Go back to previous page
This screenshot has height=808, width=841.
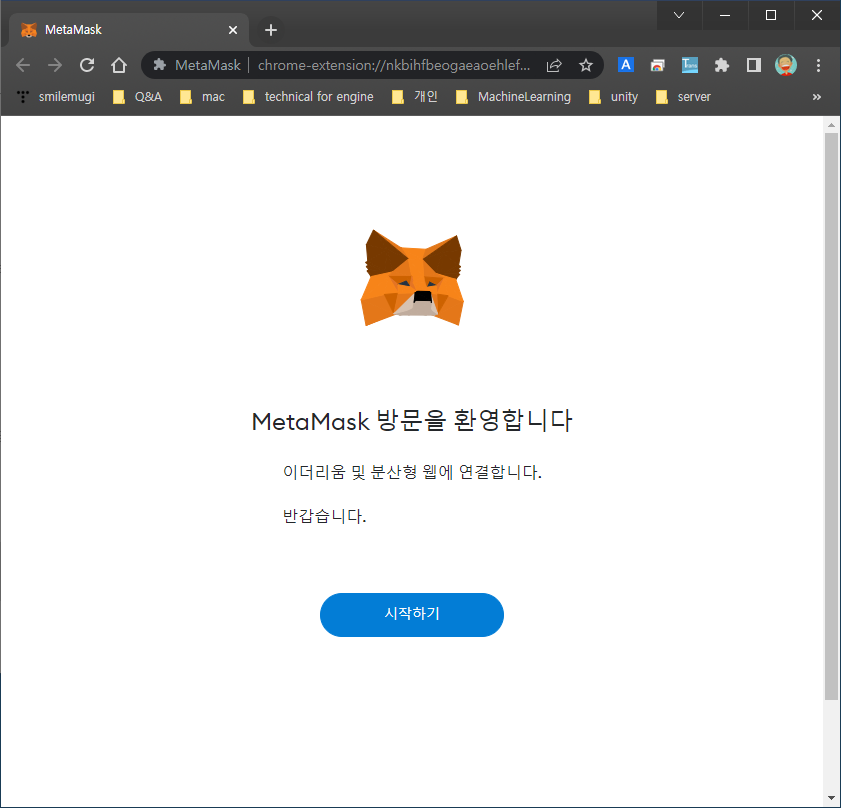click(x=23, y=65)
